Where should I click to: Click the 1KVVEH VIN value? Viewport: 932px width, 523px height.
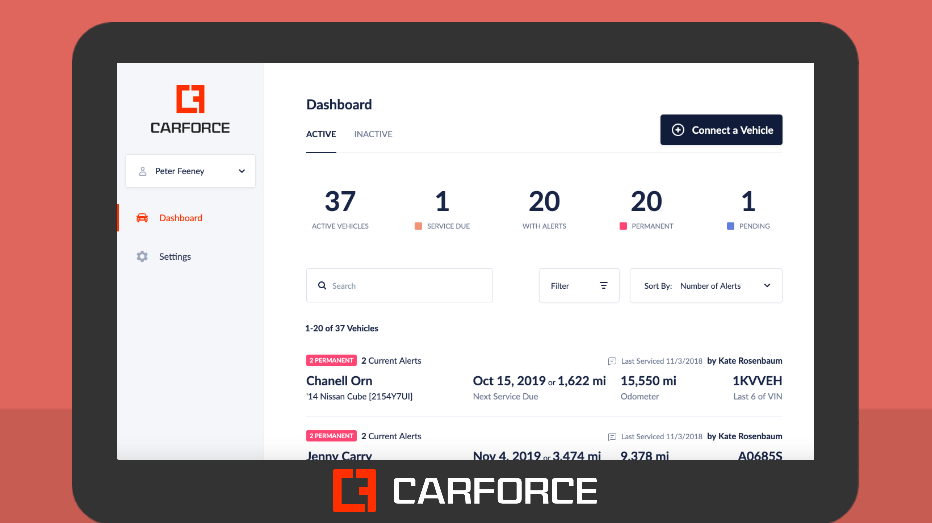pyautogui.click(x=757, y=381)
